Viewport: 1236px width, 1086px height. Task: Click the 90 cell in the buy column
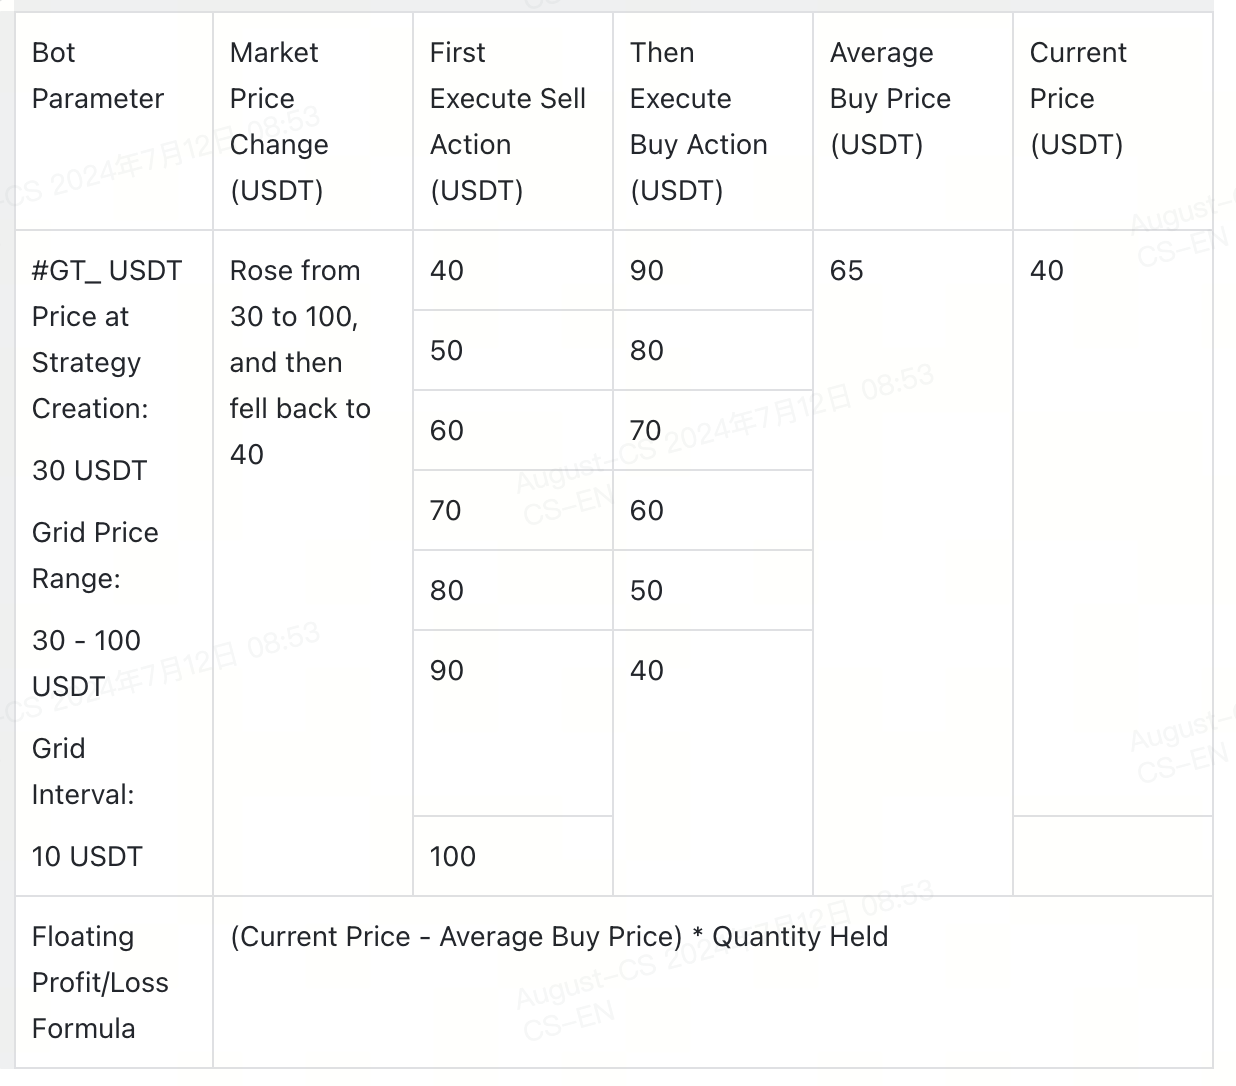pos(647,271)
